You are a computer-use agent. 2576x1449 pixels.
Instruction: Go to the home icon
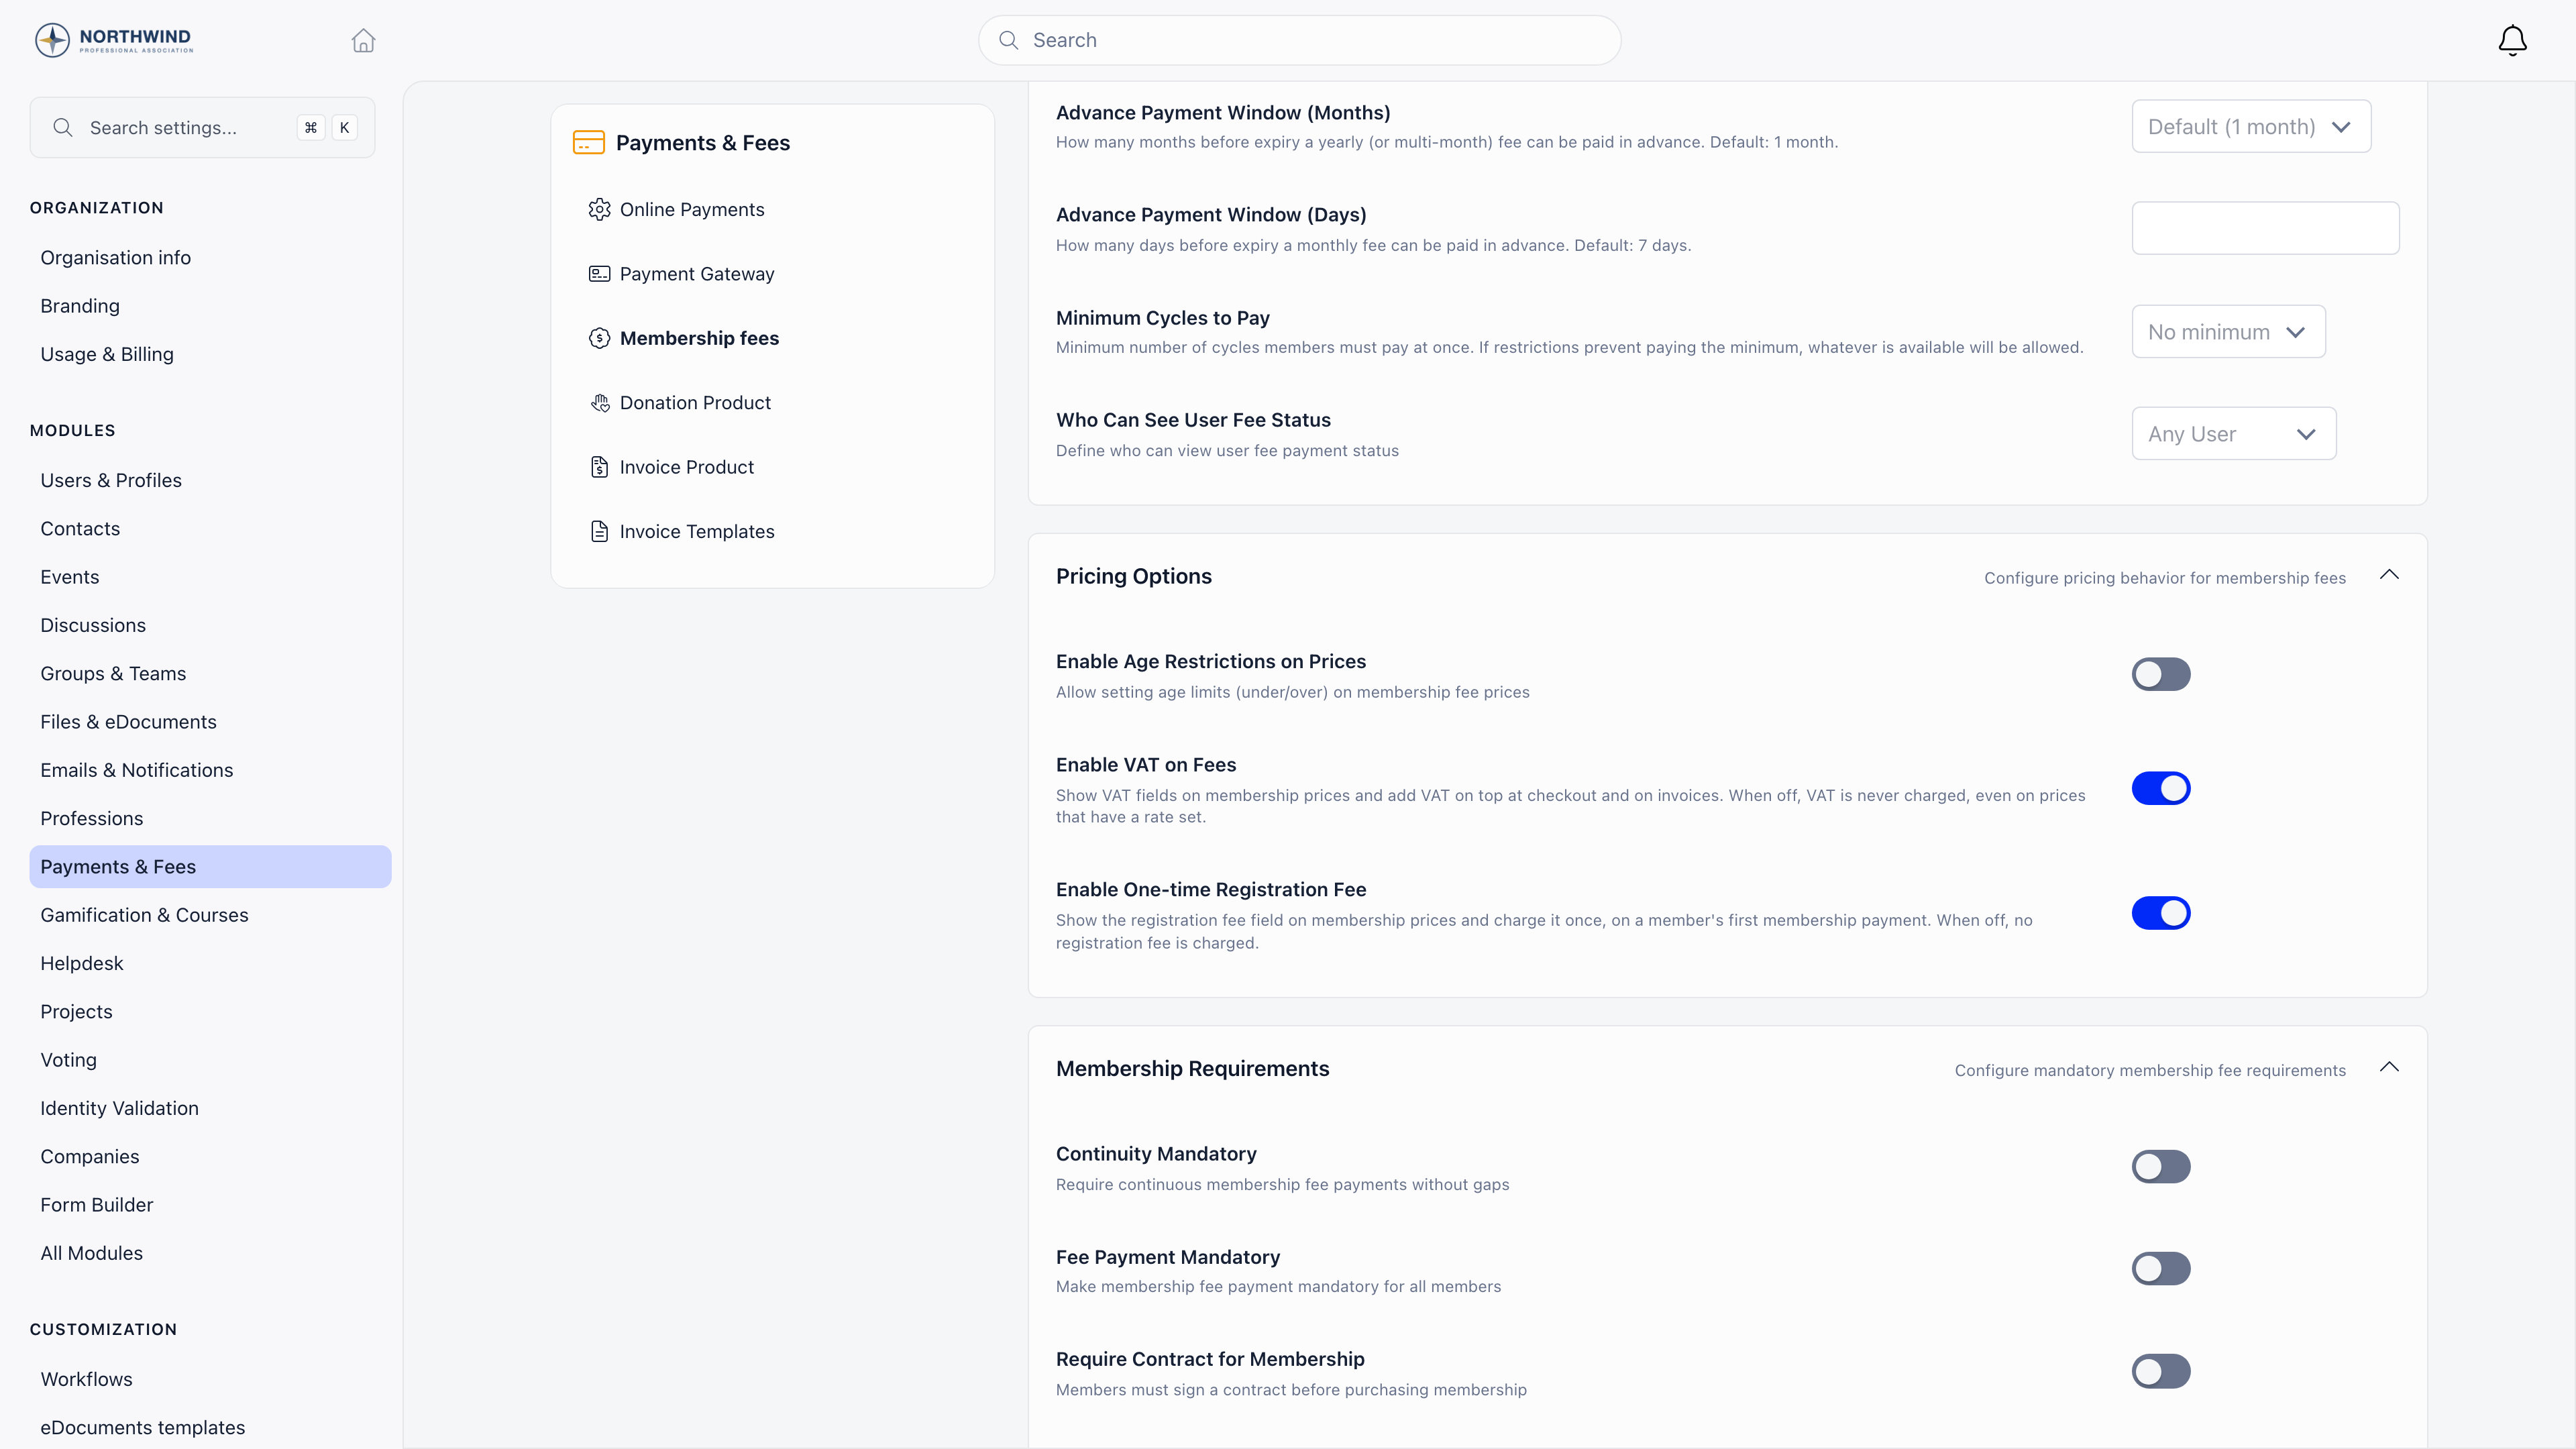point(363,40)
